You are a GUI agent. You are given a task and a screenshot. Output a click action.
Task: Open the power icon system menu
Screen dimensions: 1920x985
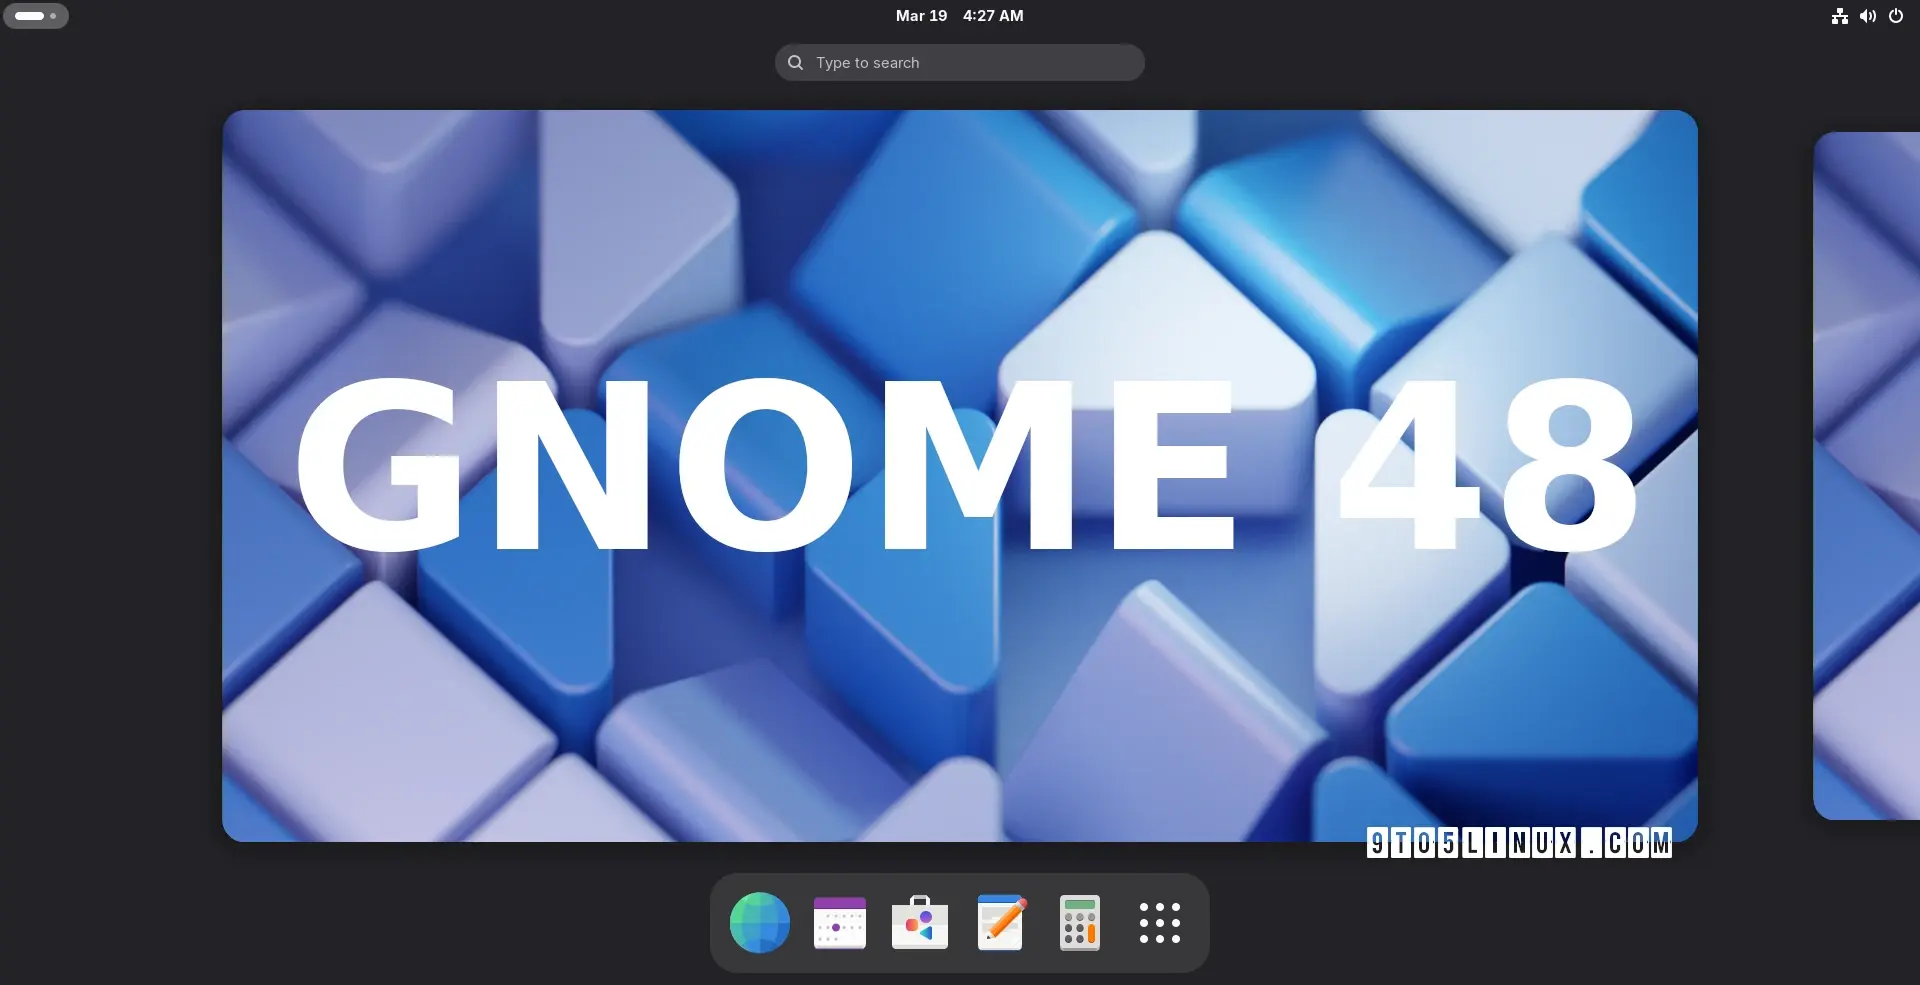pos(1896,16)
